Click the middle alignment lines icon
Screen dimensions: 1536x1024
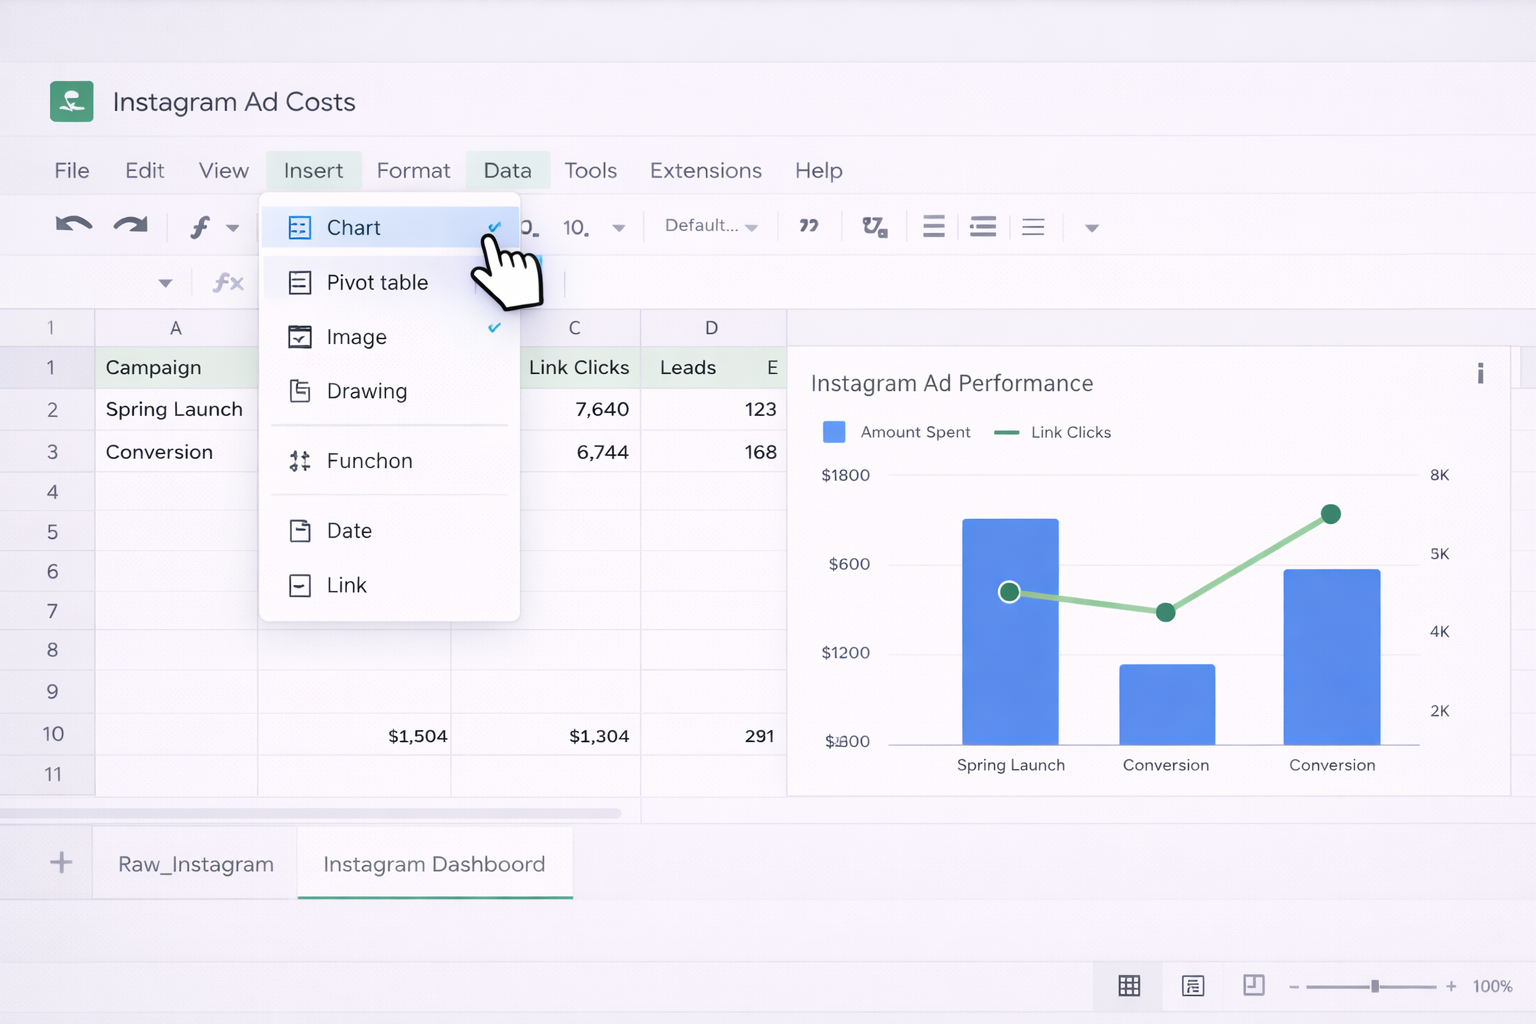[983, 227]
